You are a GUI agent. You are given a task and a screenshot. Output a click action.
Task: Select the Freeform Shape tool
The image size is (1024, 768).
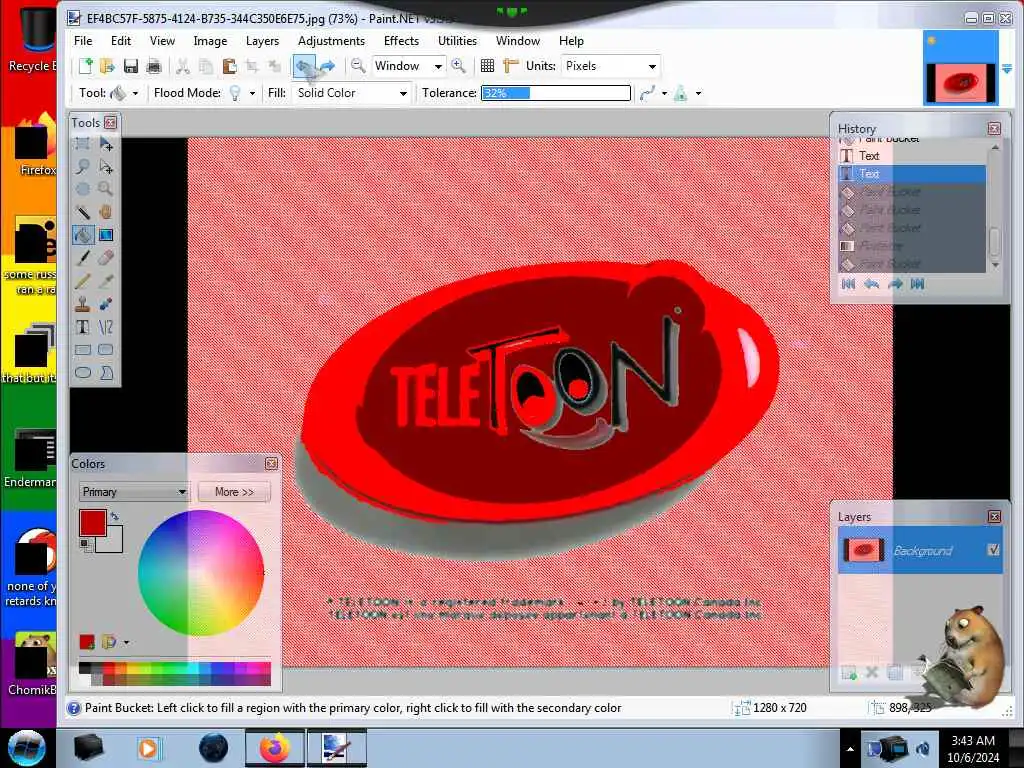tap(106, 373)
